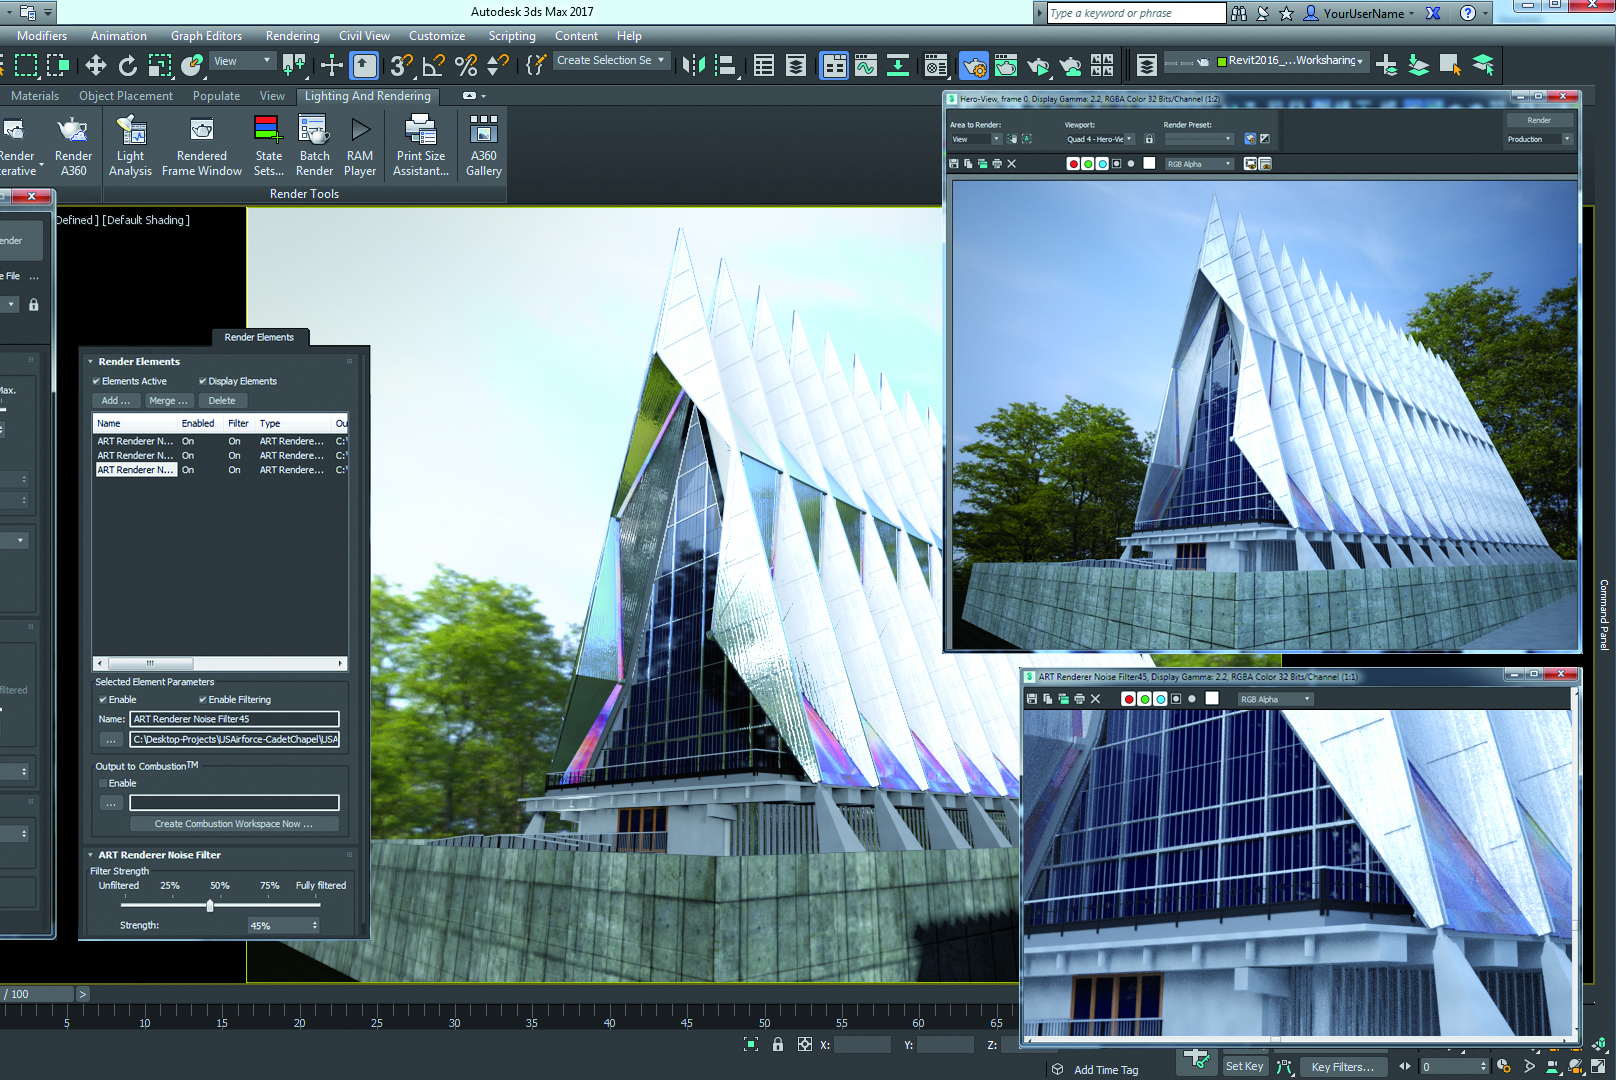Select the ART Renderer Noise Filter45 name field
The width and height of the screenshot is (1617, 1080).
point(234,719)
